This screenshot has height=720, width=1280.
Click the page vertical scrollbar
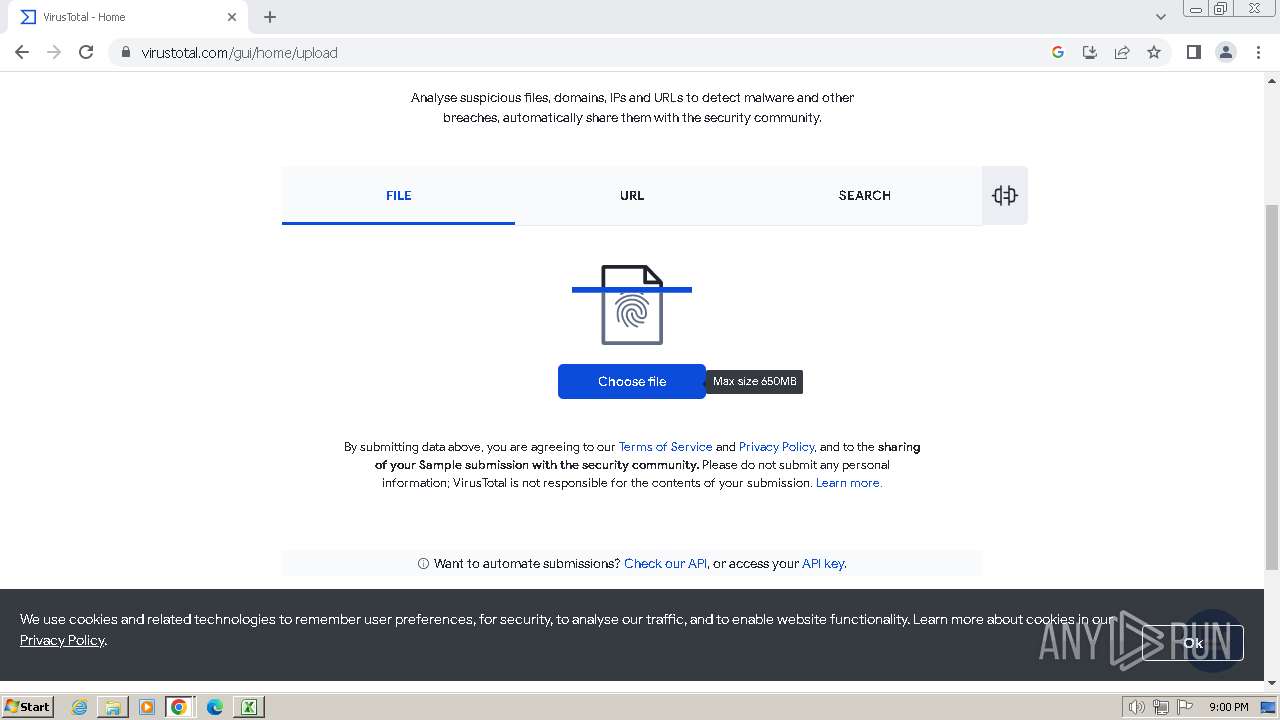(1272, 387)
